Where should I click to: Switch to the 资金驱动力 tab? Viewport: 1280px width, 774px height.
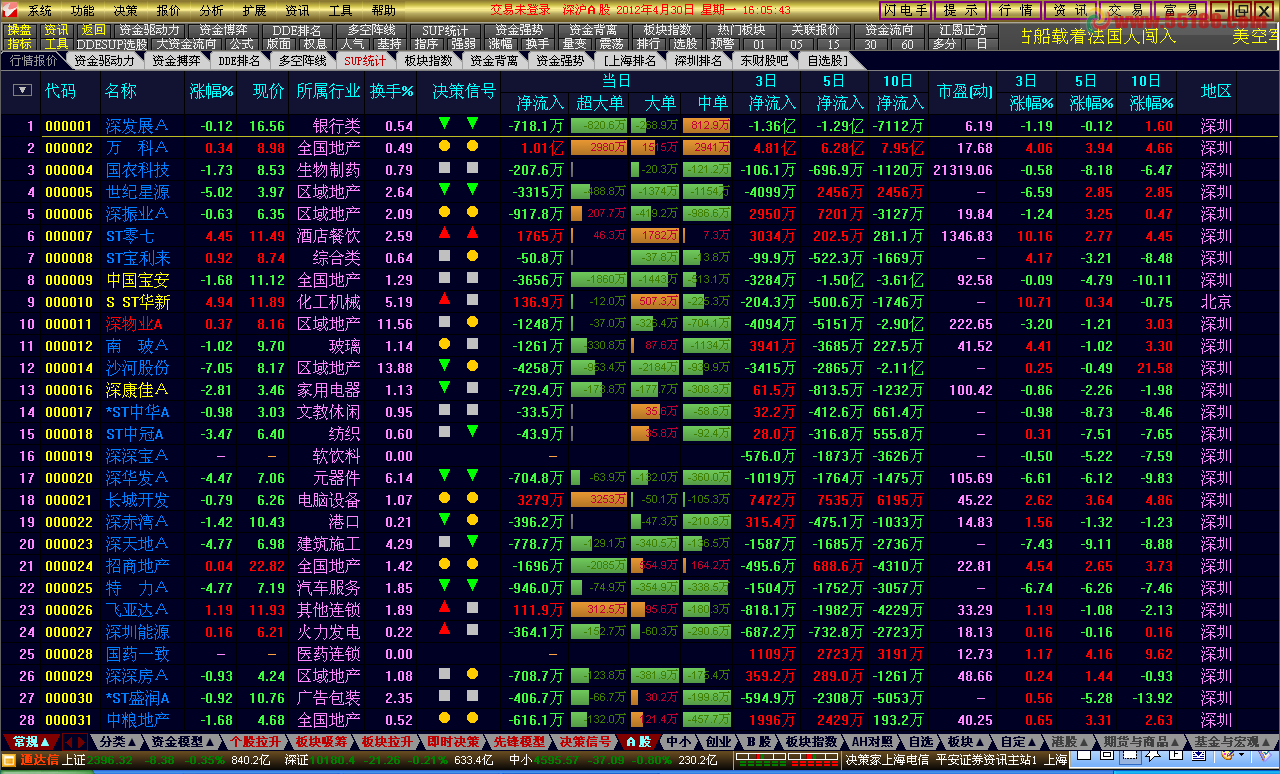tap(104, 60)
